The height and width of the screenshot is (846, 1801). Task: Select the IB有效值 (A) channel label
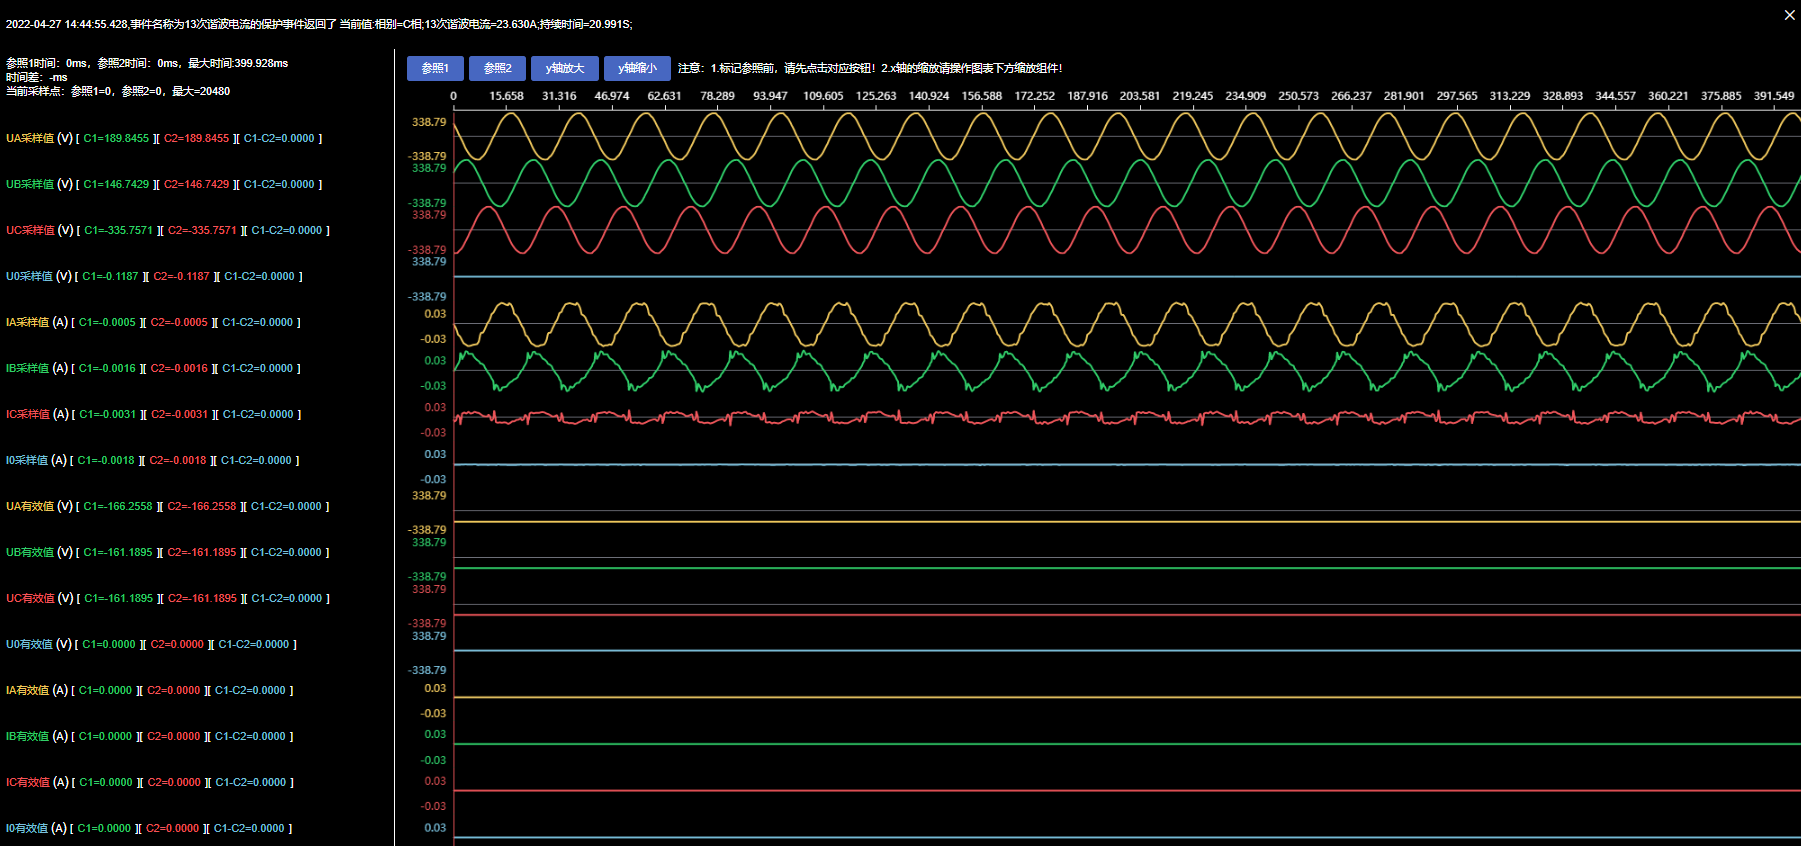click(x=37, y=736)
